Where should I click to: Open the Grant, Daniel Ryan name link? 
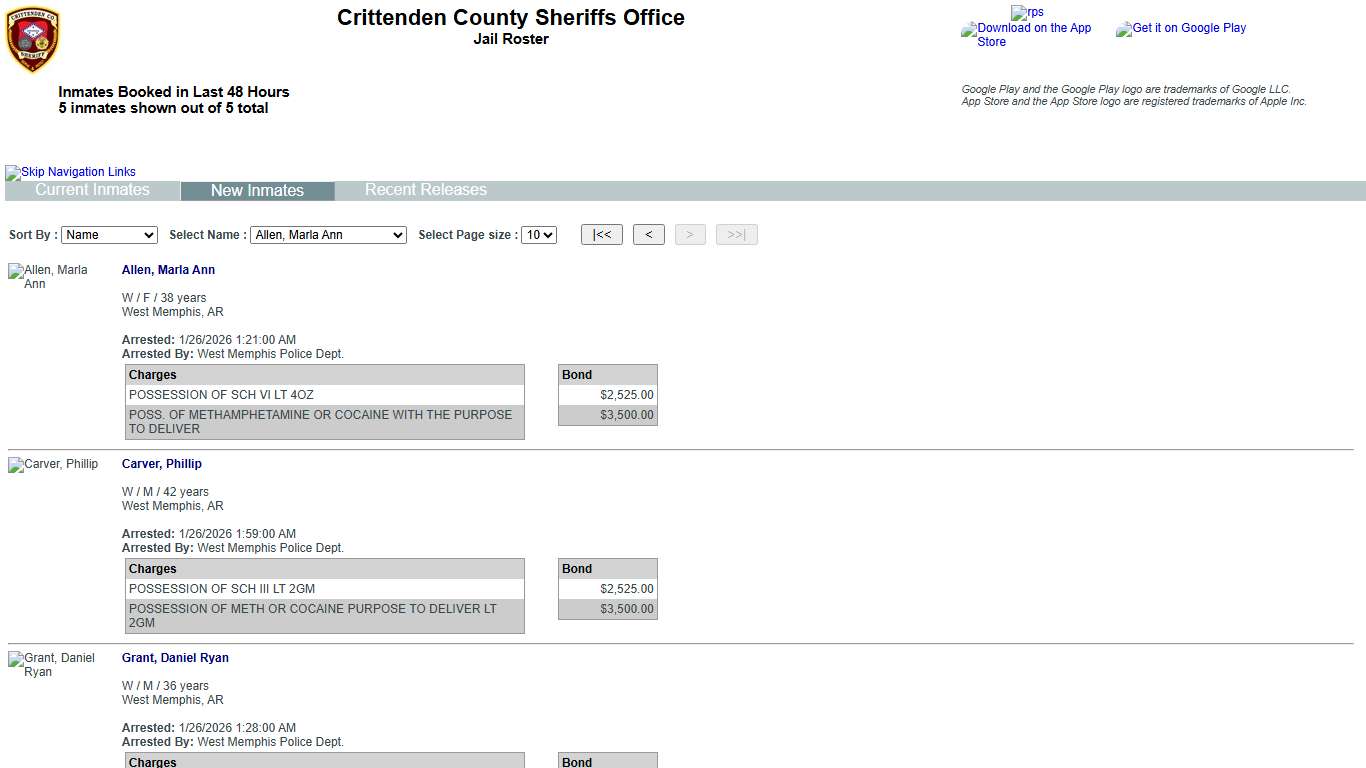[175, 658]
